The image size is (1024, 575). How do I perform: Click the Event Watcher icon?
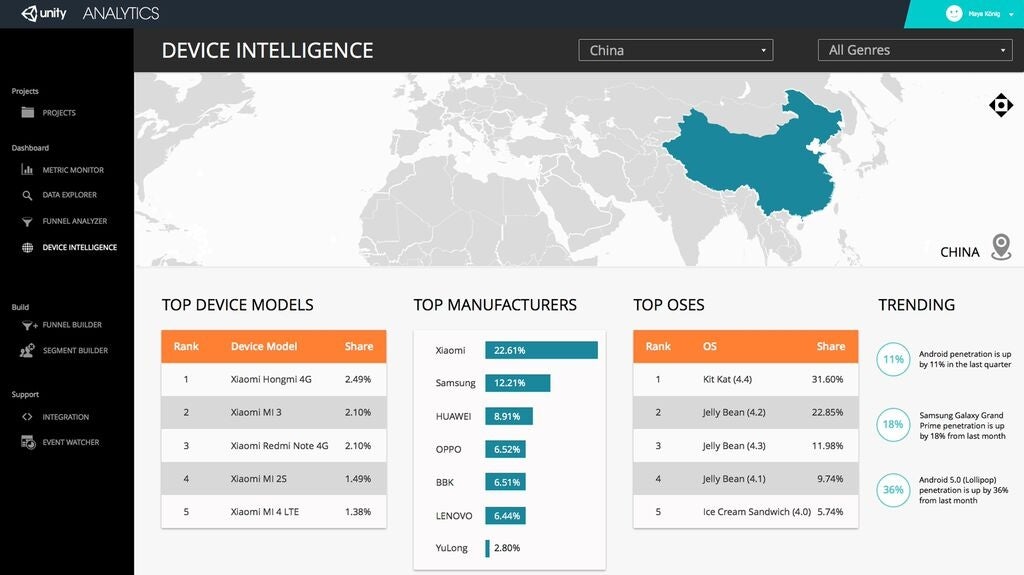coord(27,442)
